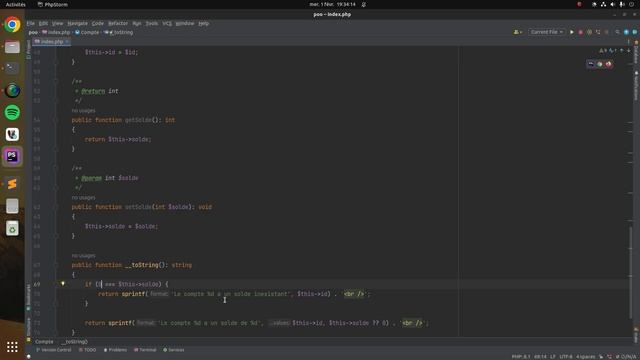Show Applications grid in the dock
The height and width of the screenshot is (360, 640).
coord(12,347)
